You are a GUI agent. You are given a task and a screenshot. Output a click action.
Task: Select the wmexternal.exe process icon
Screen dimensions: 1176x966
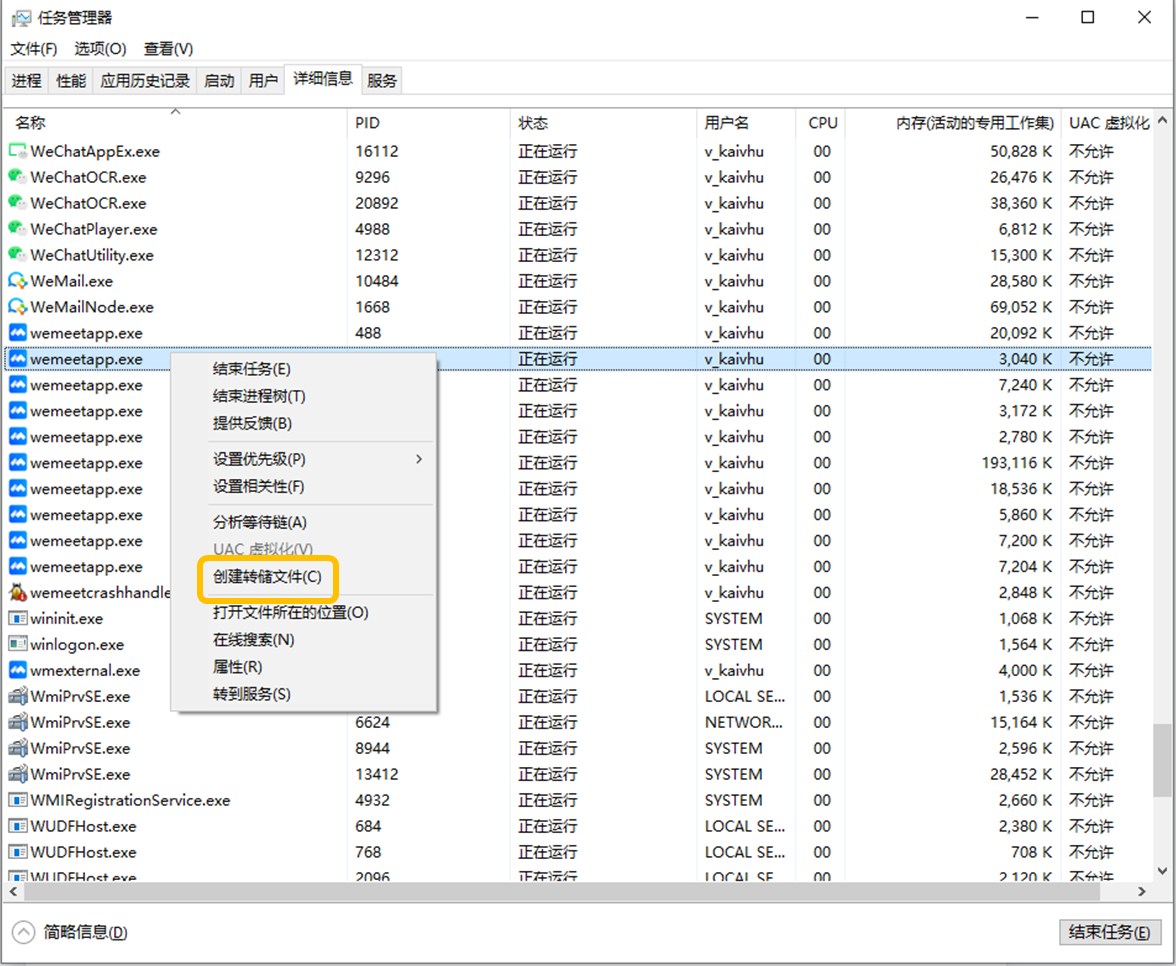pyautogui.click(x=17, y=670)
